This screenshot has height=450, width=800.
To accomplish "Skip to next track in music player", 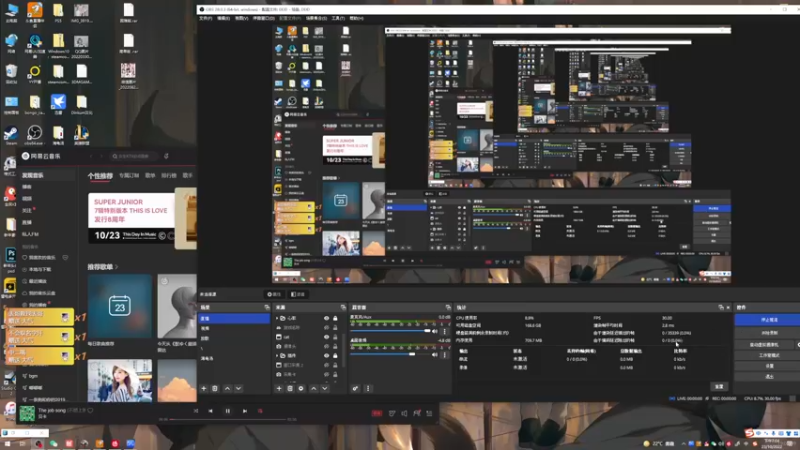I will pyautogui.click(x=245, y=411).
